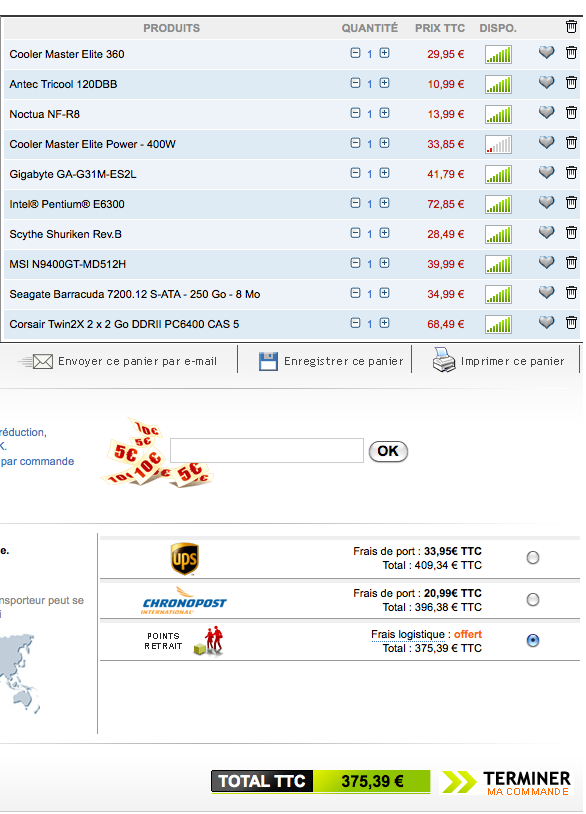
Task: Increase quantity of Antec Tricool 120DBB
Action: coord(384,83)
